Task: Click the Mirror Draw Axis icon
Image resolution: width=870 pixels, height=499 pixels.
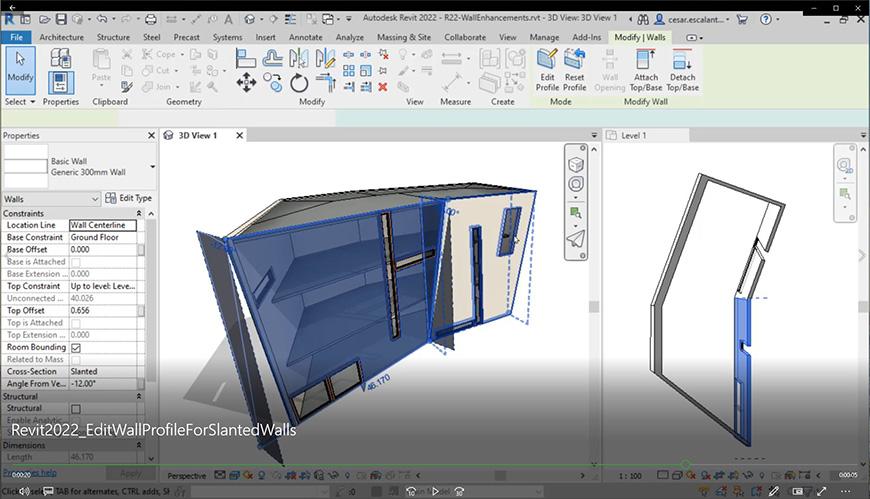Action: [x=325, y=58]
